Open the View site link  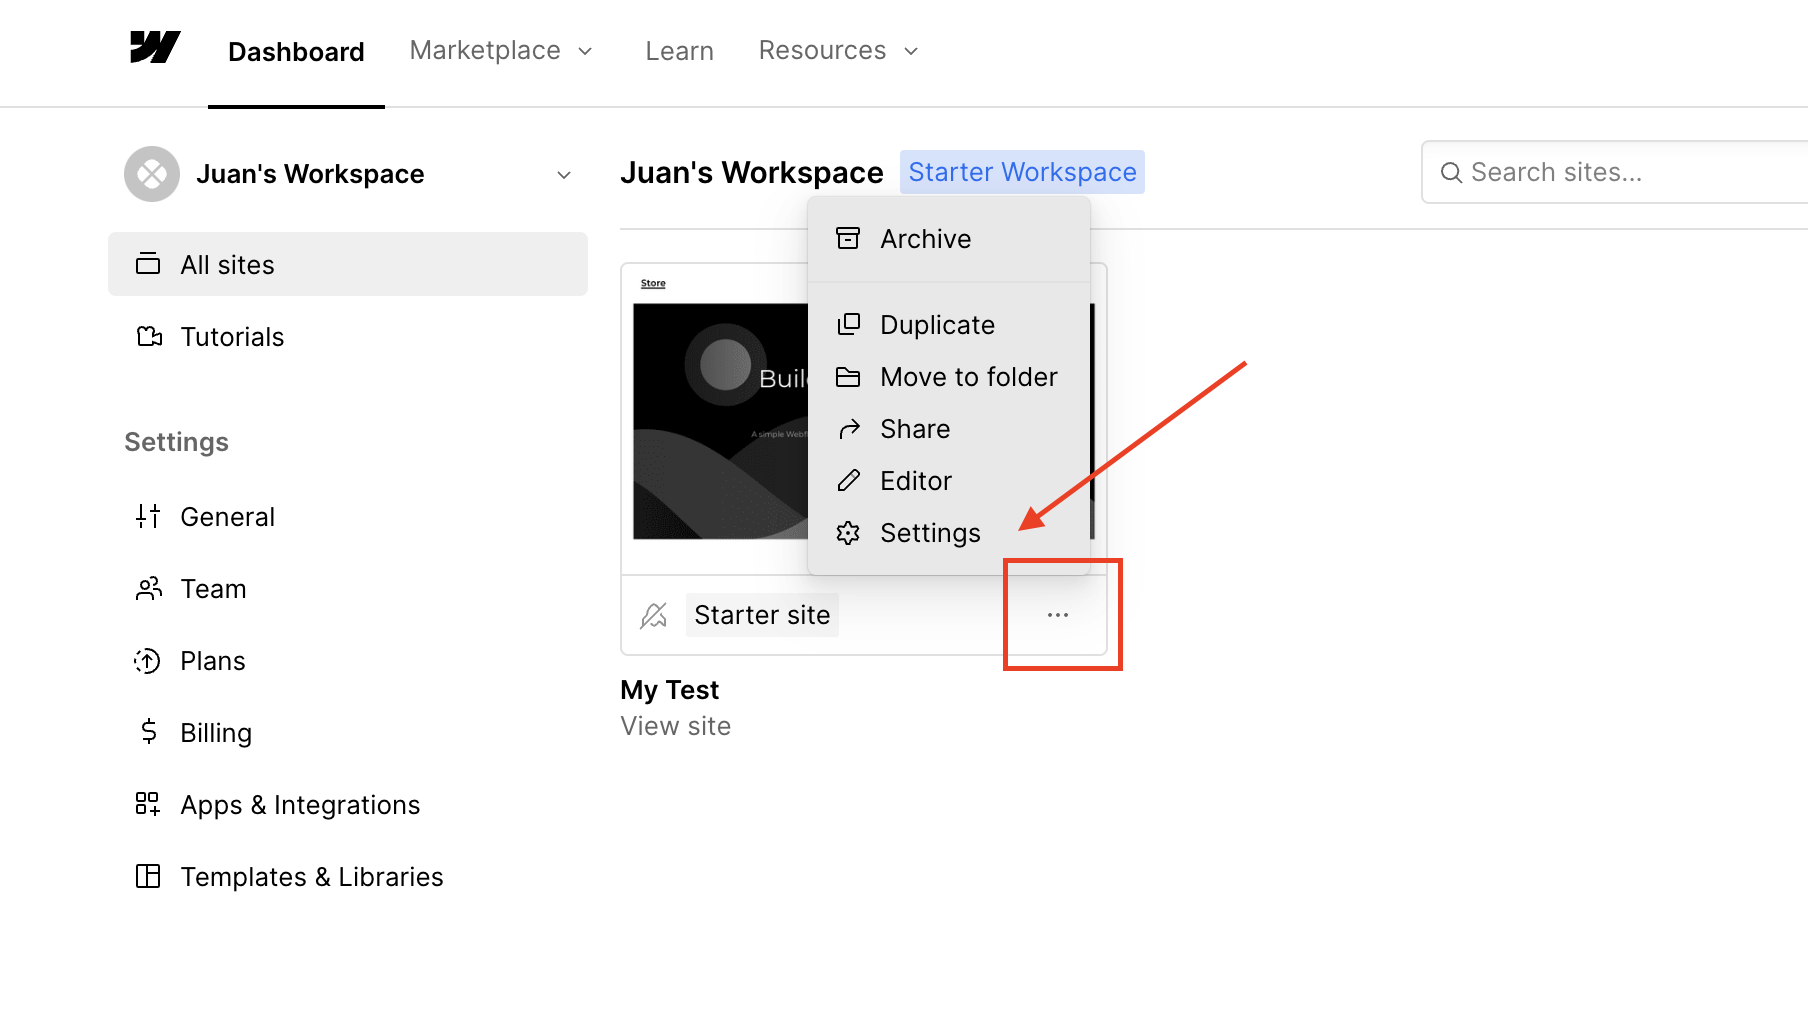675,725
